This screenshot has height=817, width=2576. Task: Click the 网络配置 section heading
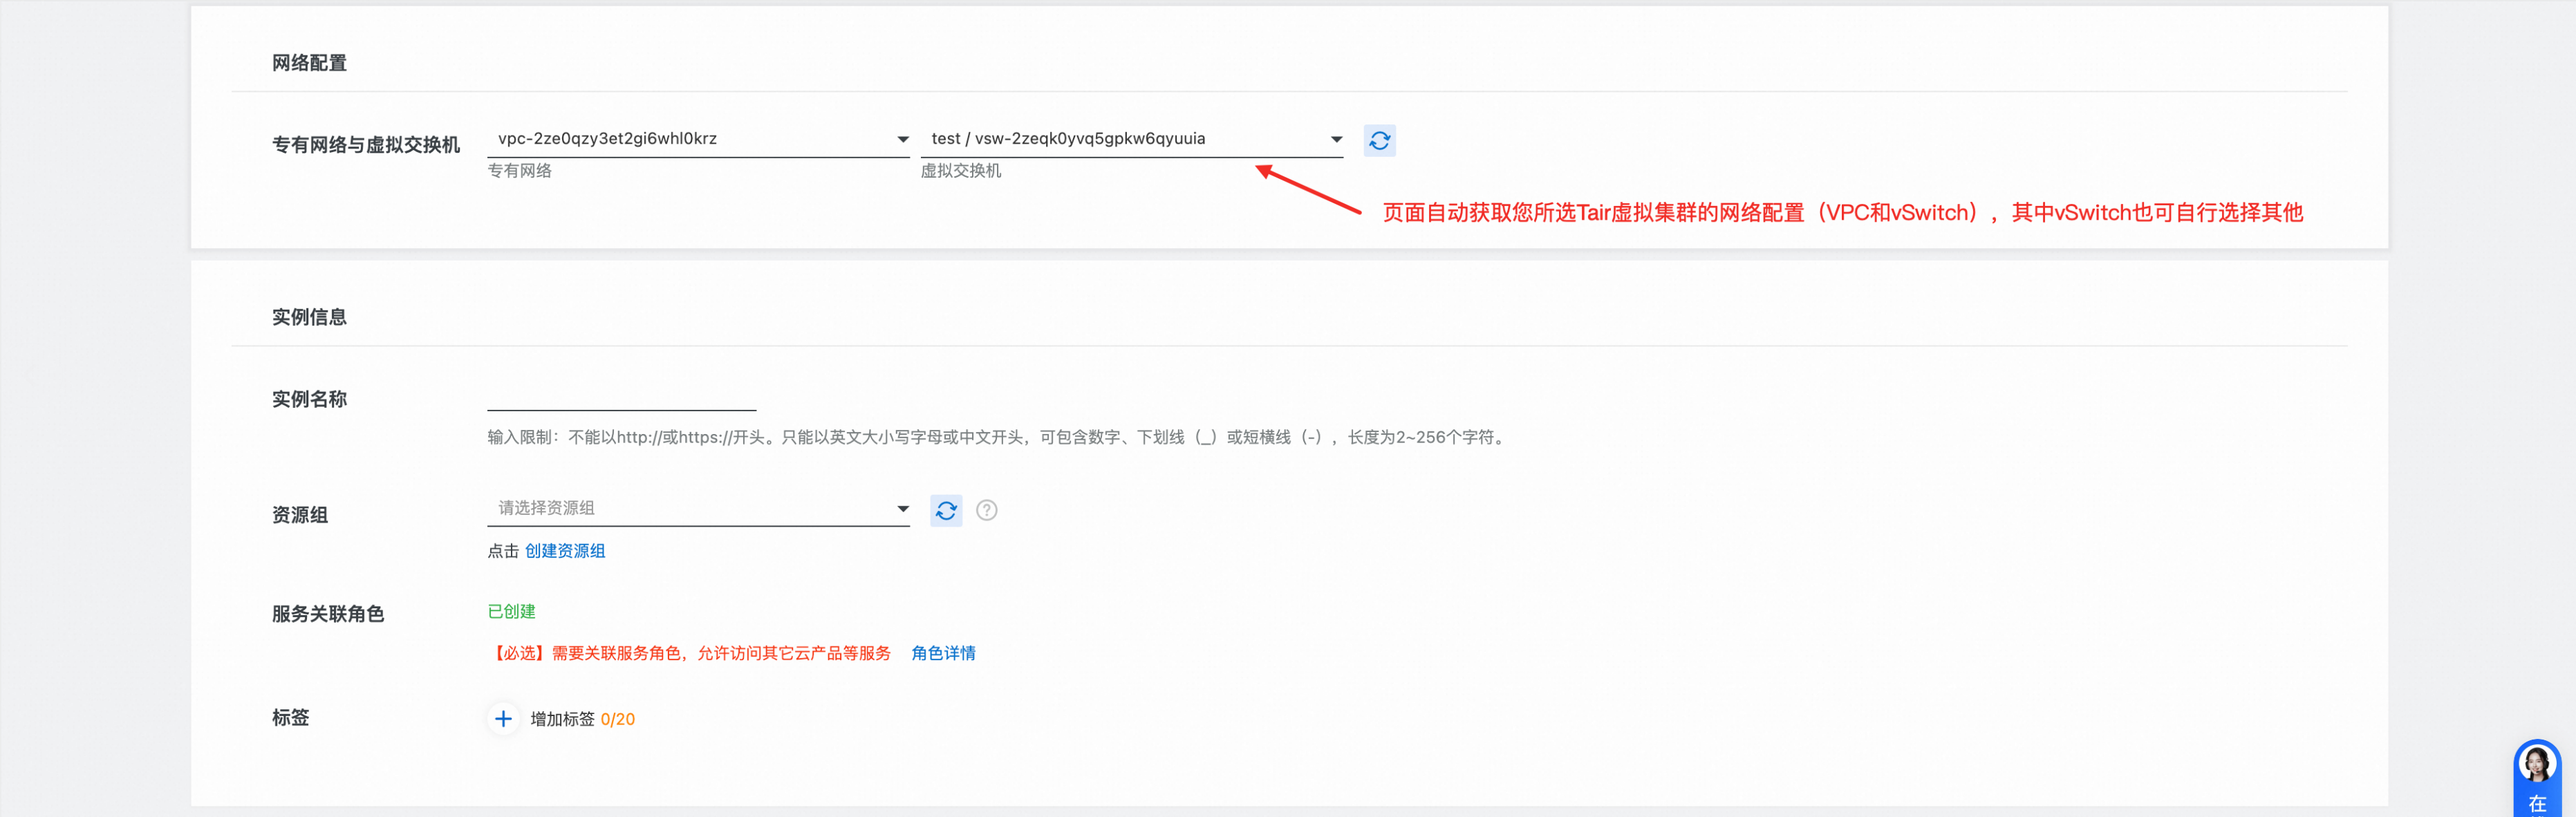(x=309, y=63)
